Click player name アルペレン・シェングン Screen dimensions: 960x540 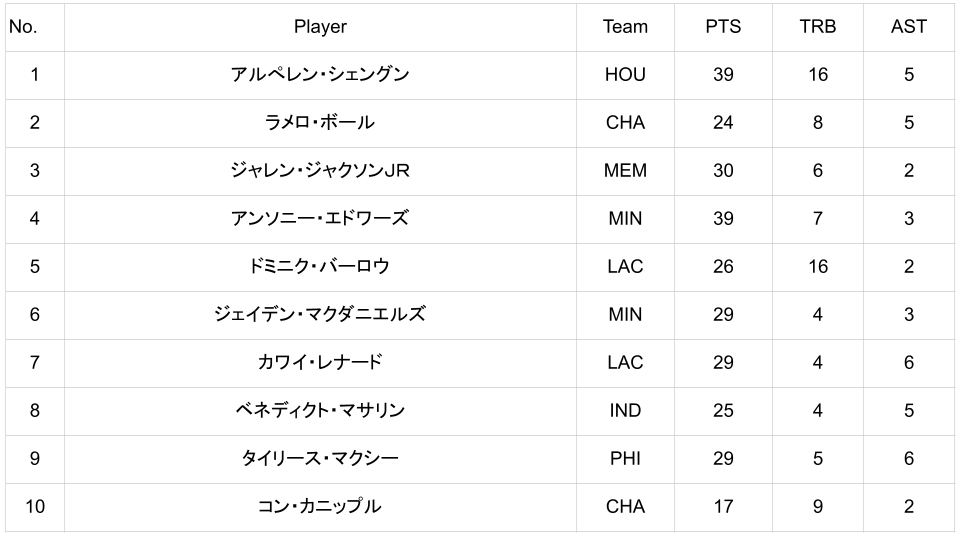(320, 75)
